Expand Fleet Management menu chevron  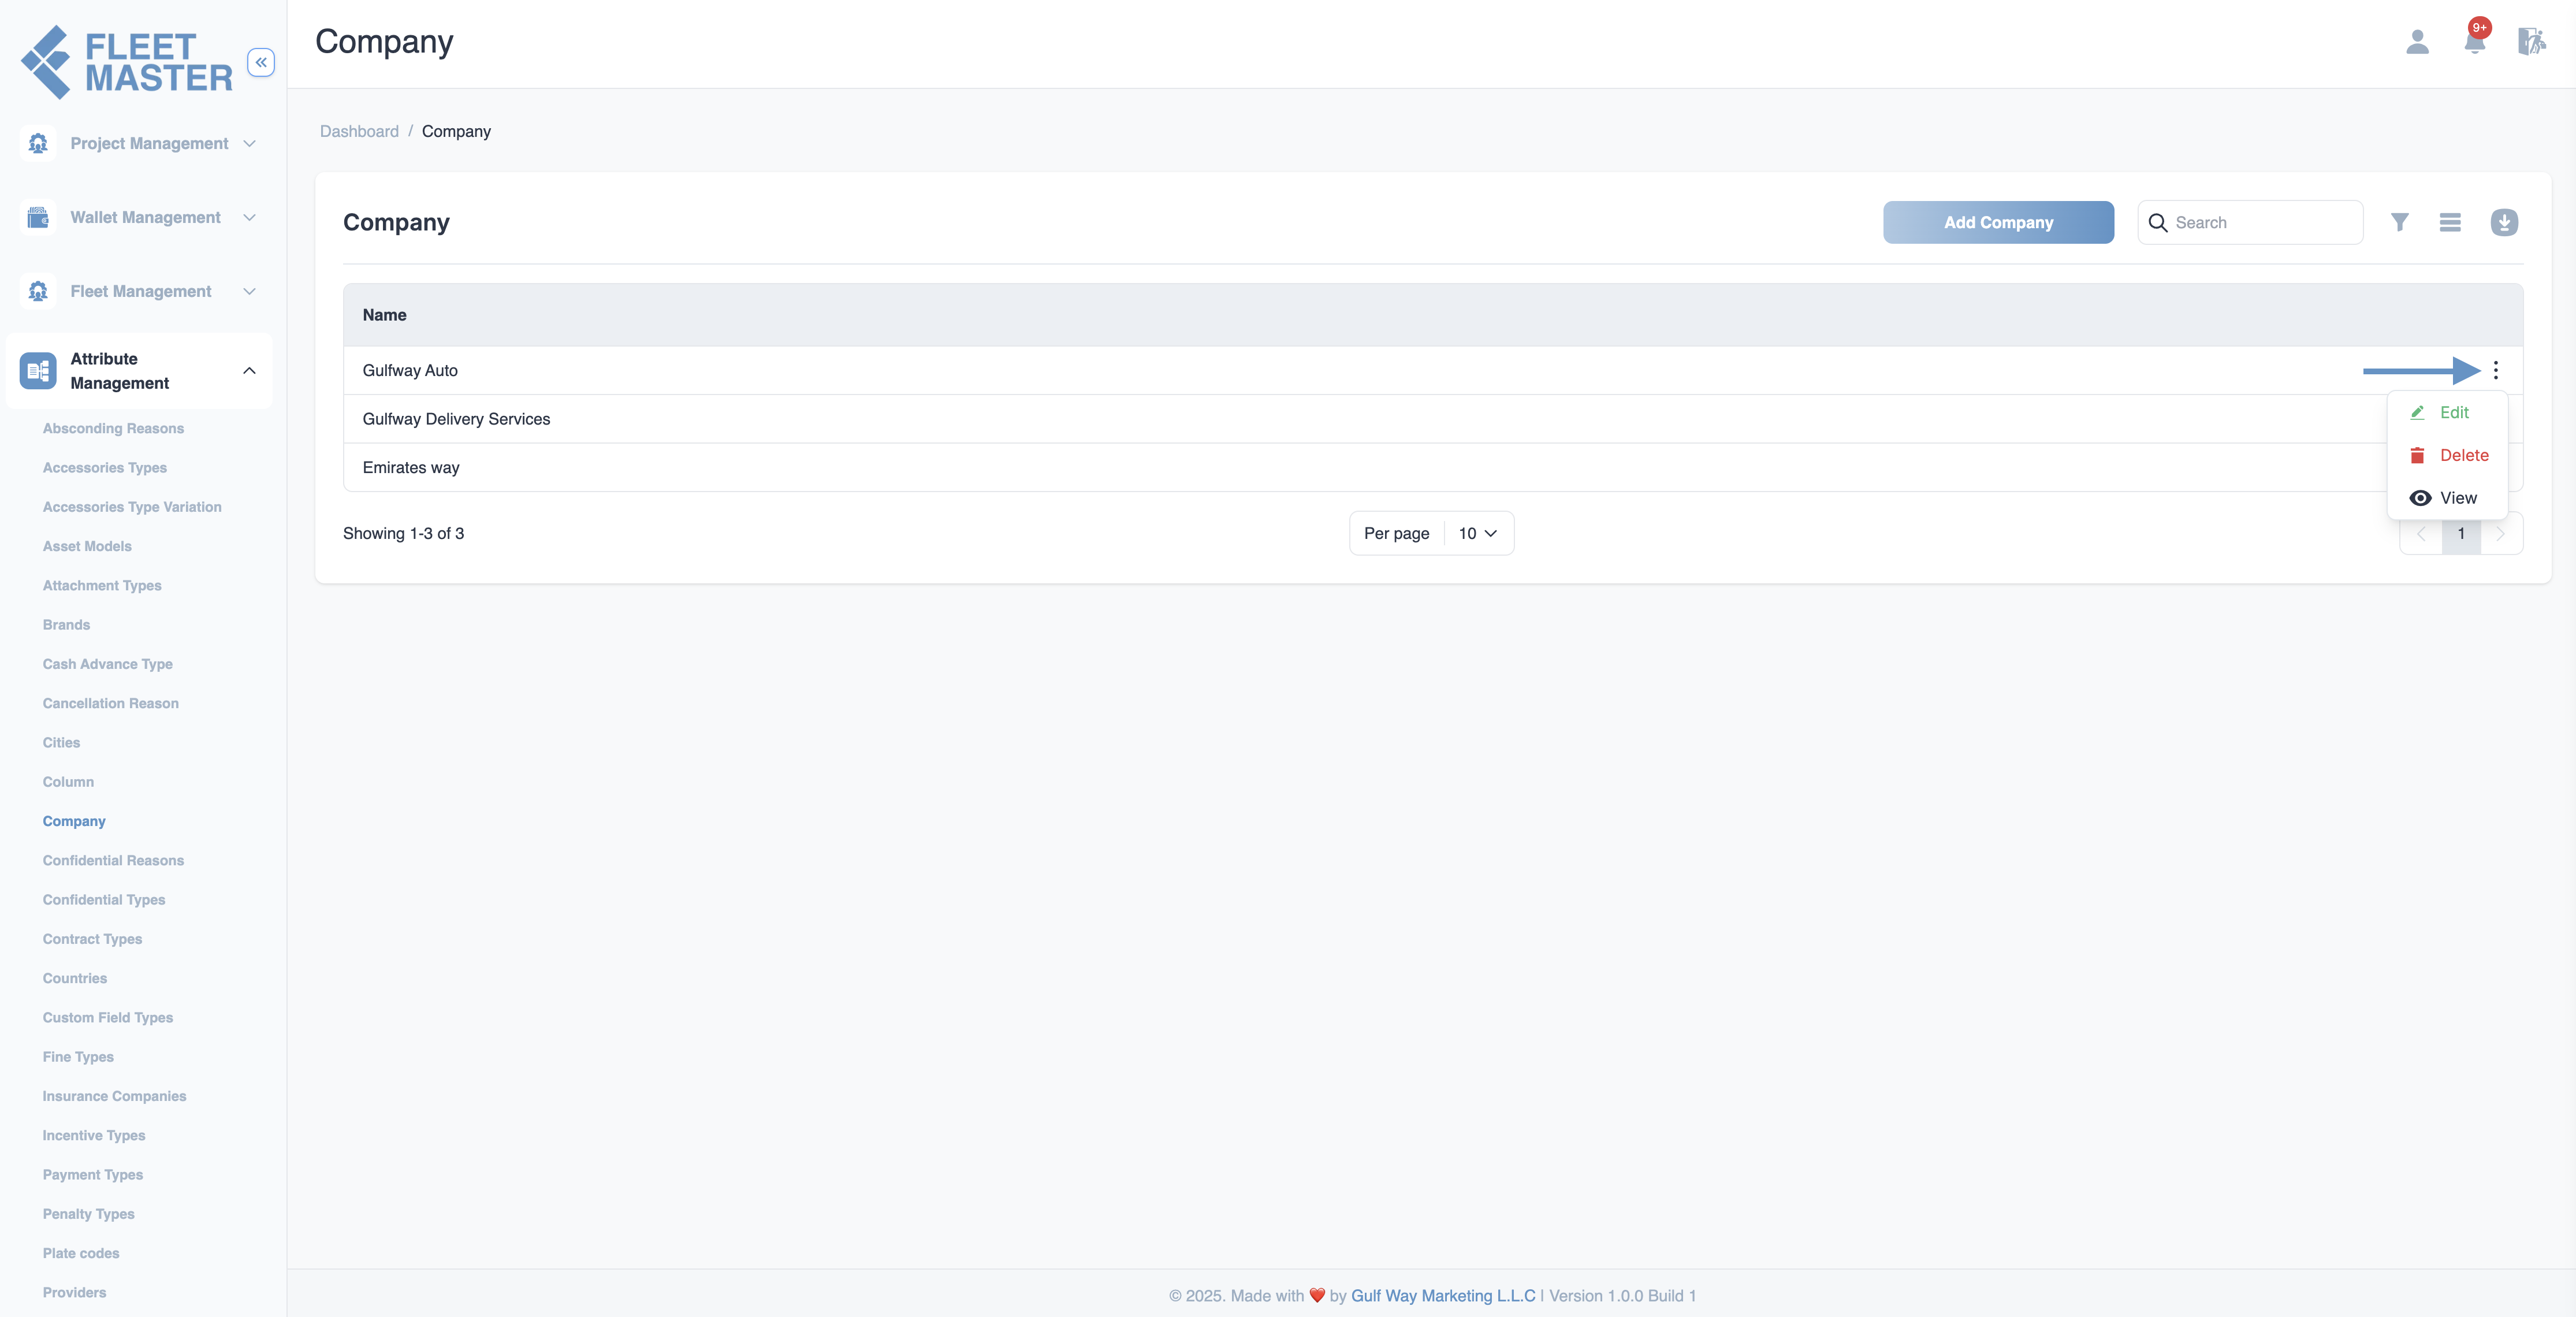[250, 291]
